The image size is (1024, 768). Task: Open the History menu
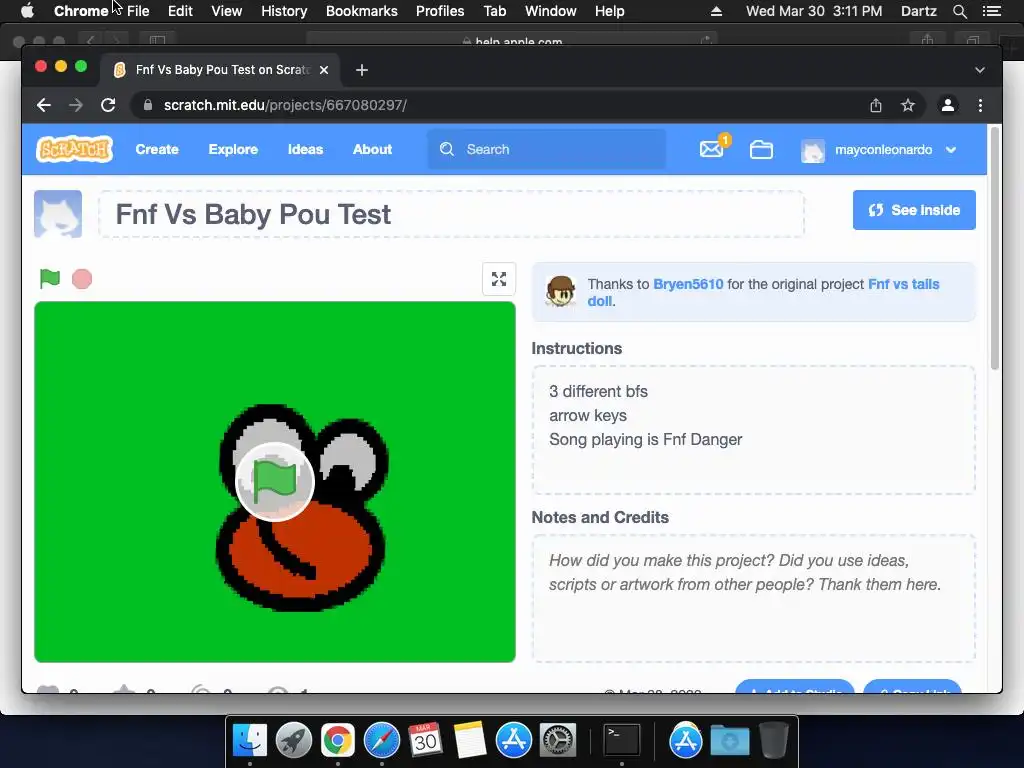(x=284, y=11)
